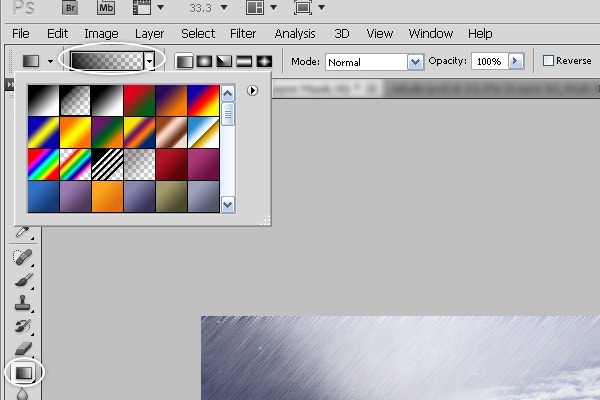Expand the gradient picker dropdown arrow

coord(150,61)
